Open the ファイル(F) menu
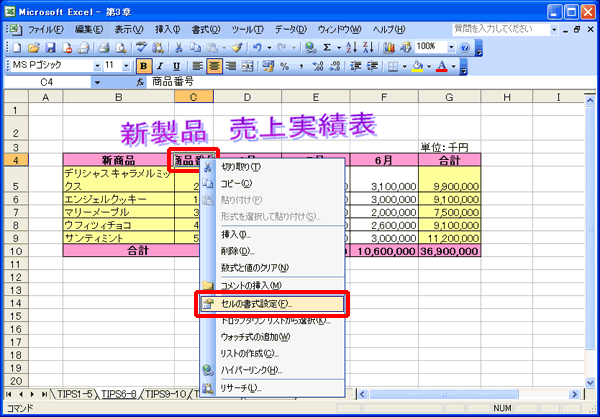The height and width of the screenshot is (417, 600). point(45,29)
